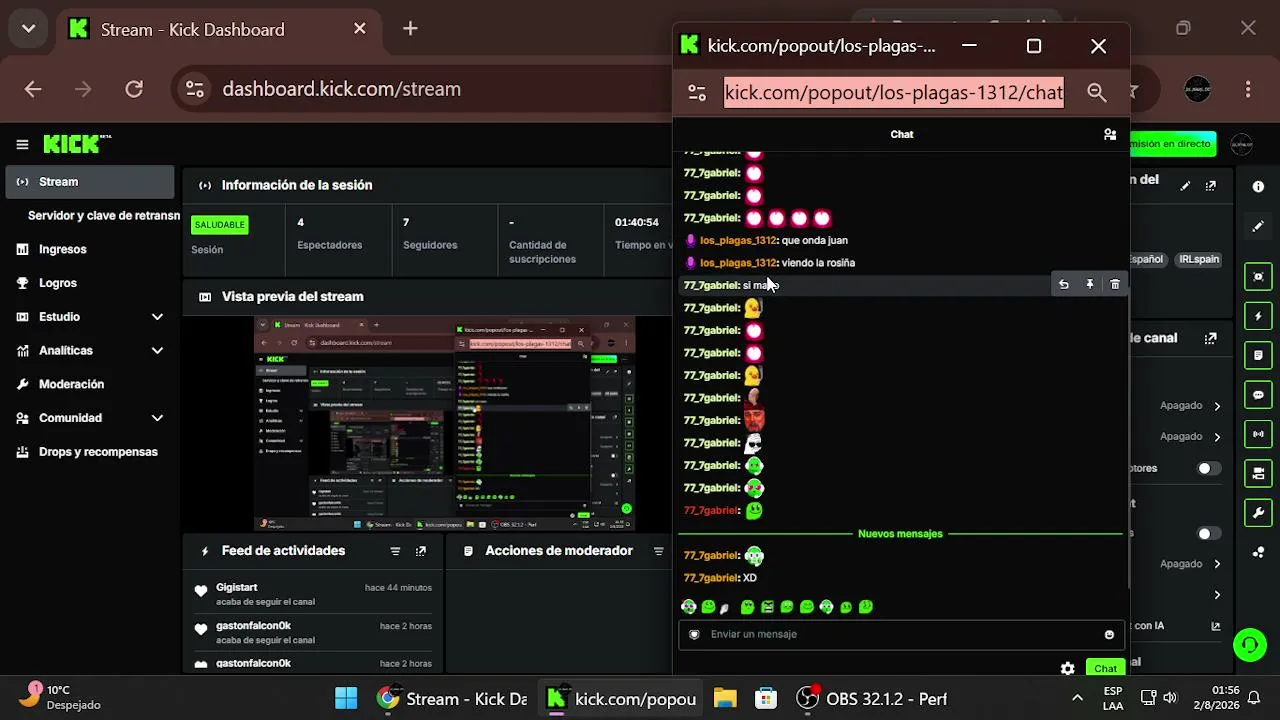Toggle the switch below the Apagado rows
This screenshot has width=1280, height=720.
click(1209, 468)
